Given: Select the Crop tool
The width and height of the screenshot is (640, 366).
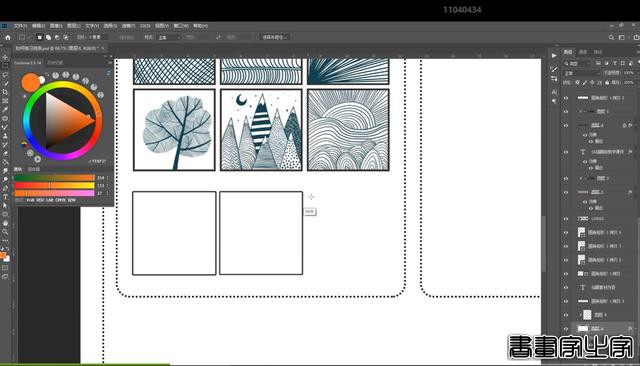Looking at the screenshot, I should coord(5,92).
